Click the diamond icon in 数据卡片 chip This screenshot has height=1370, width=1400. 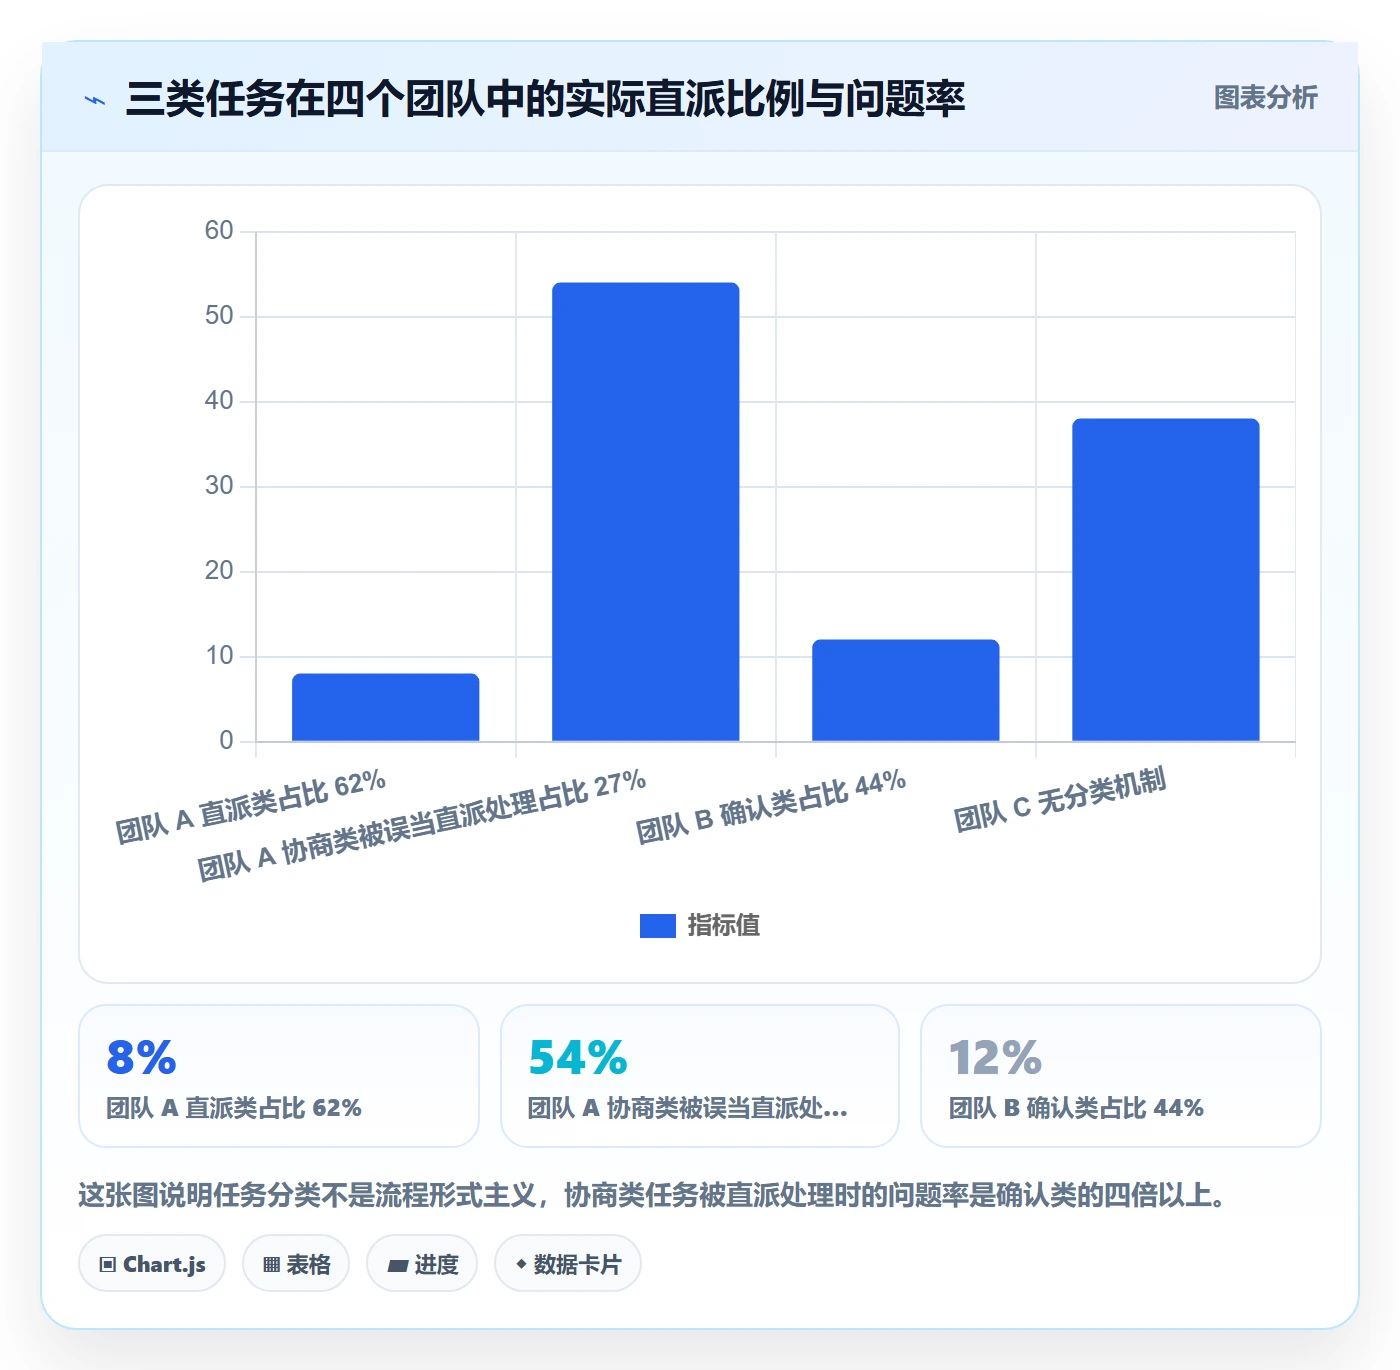click(521, 1264)
